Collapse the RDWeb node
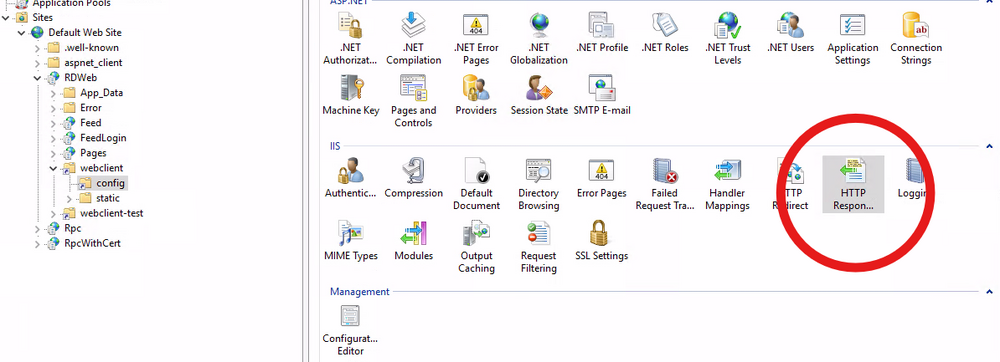1000x362 pixels. point(38,78)
